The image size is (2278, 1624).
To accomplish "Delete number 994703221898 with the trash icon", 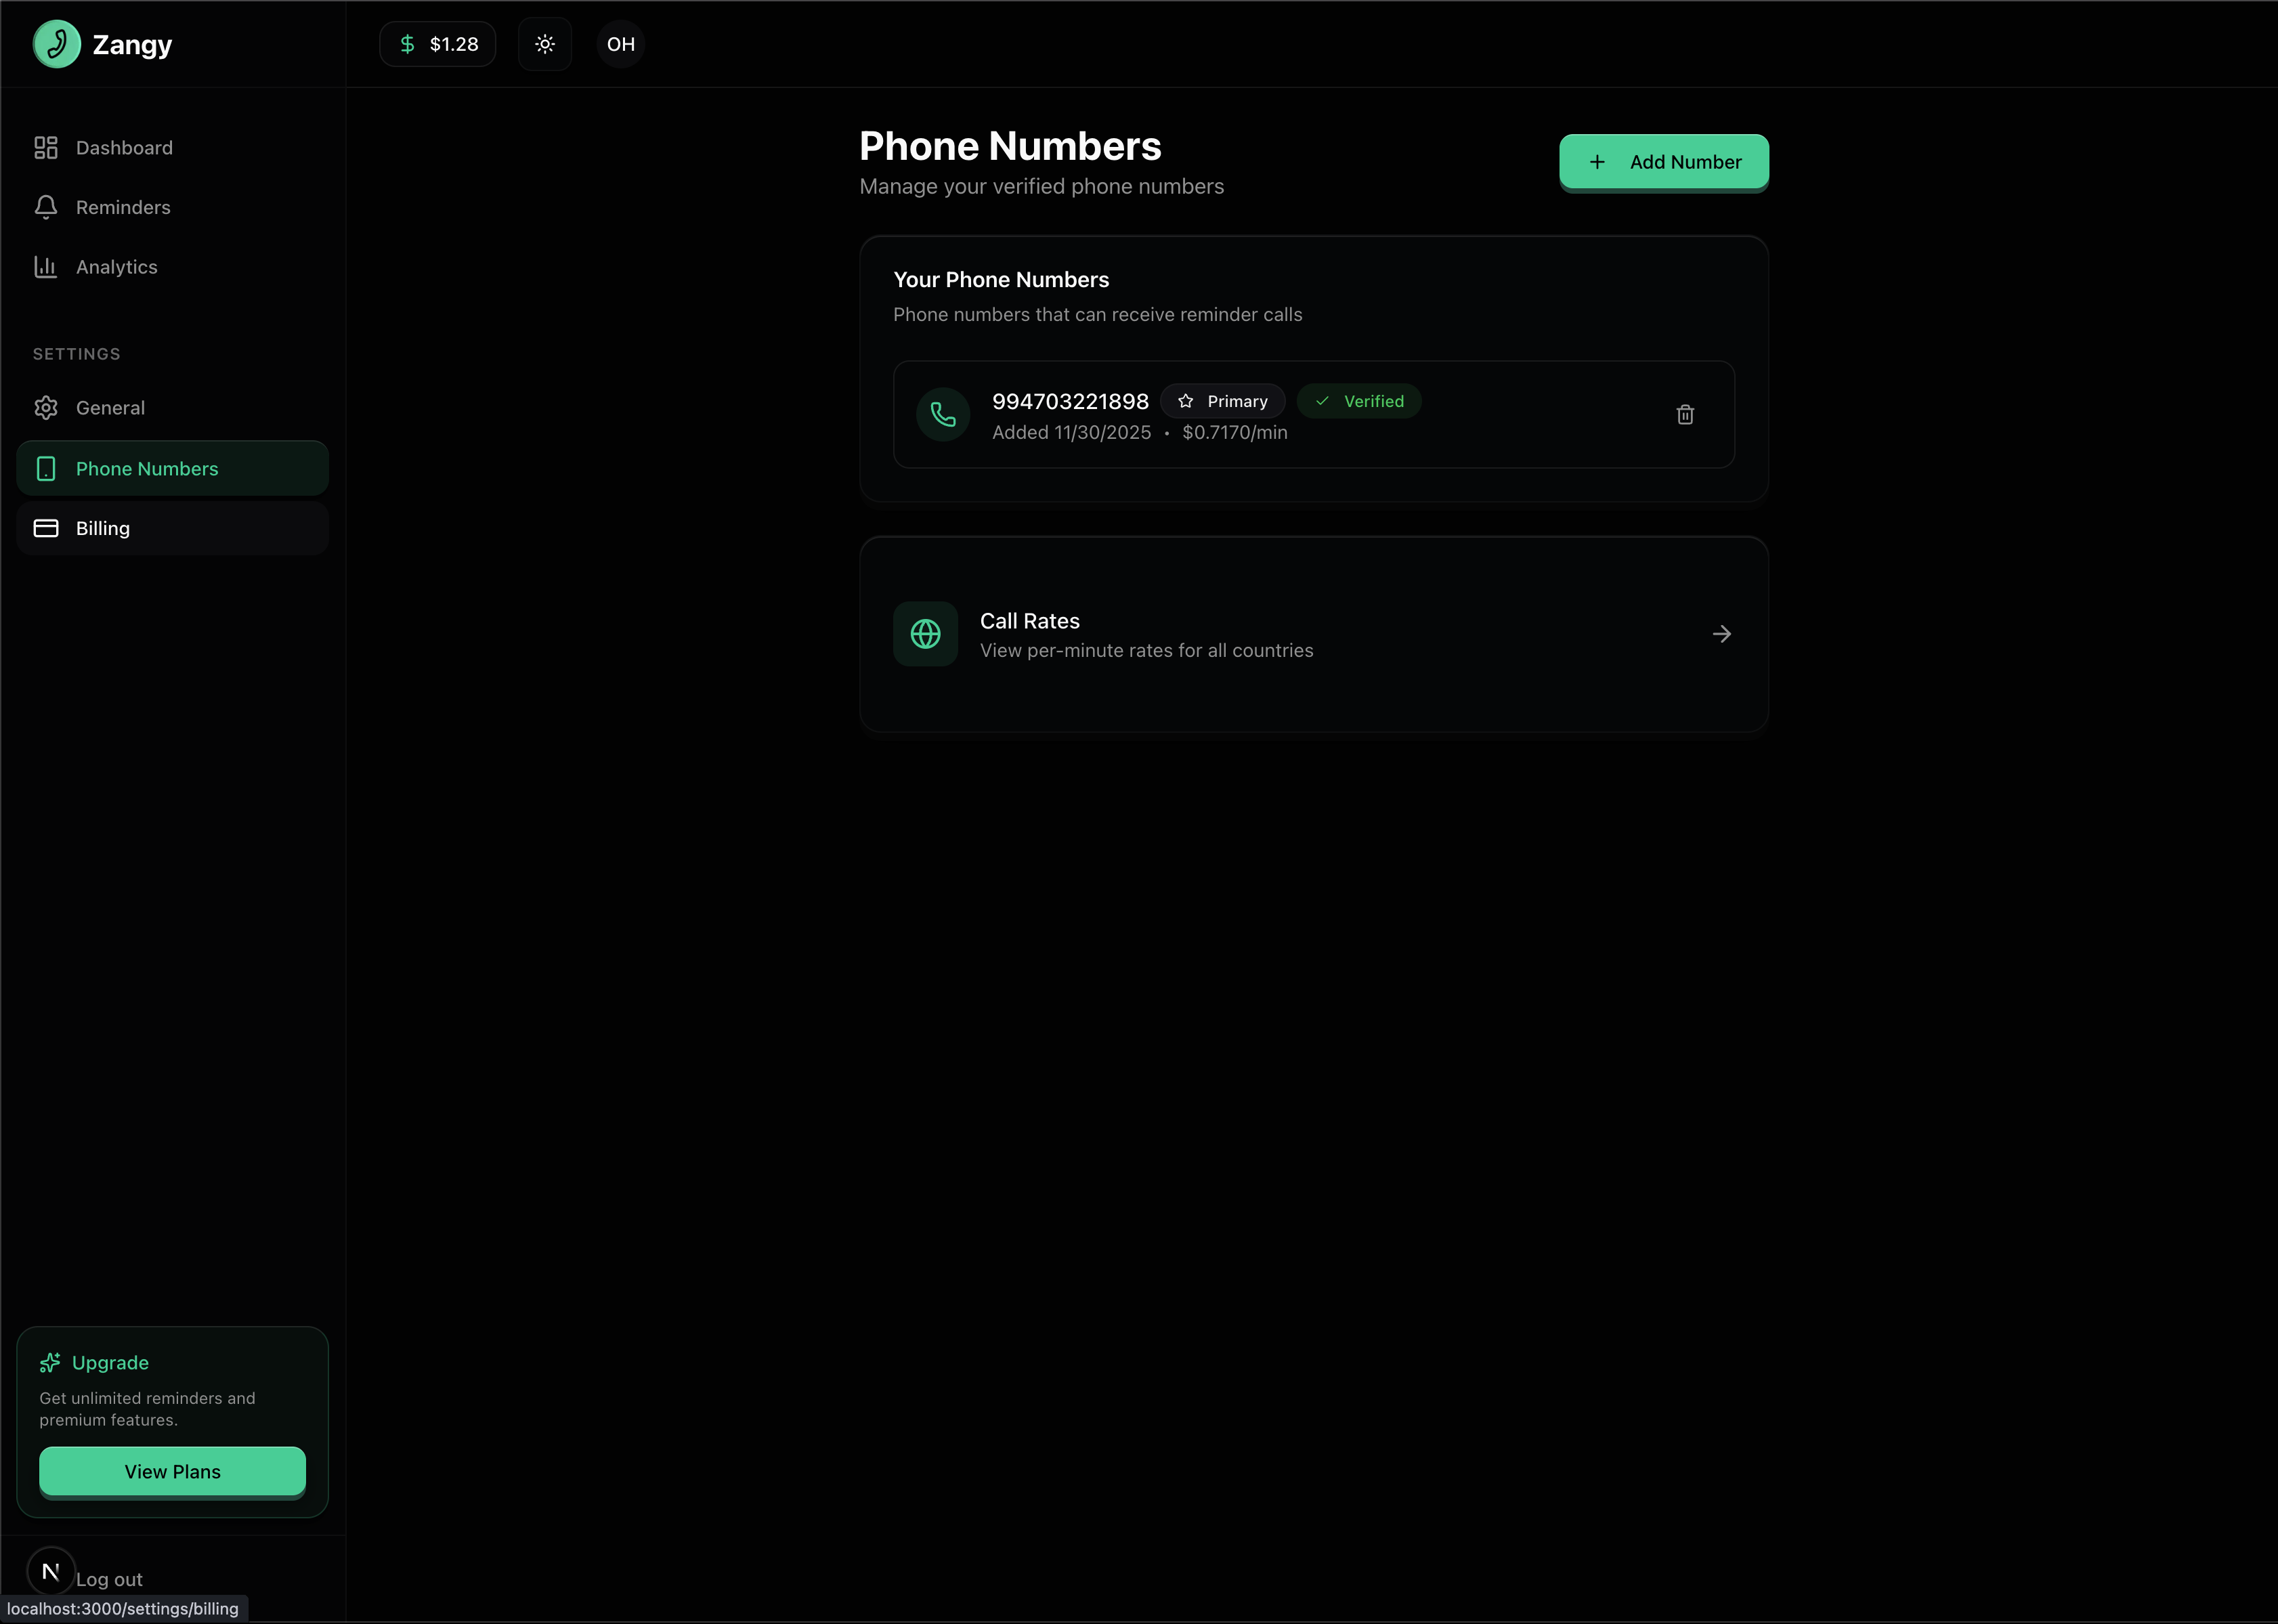I will tap(1684, 414).
